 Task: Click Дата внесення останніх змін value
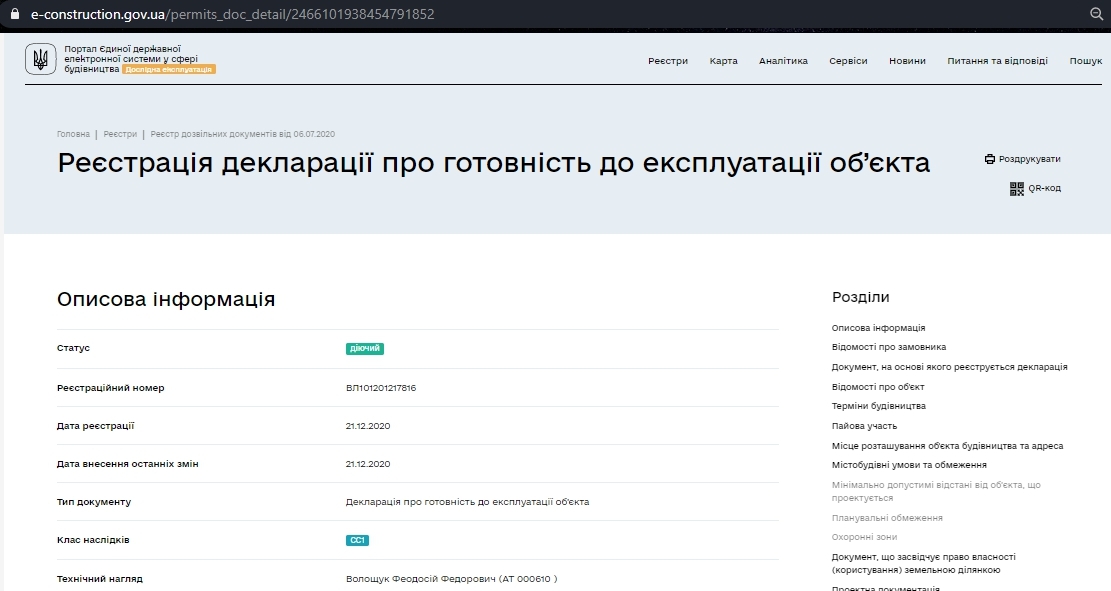pyautogui.click(x=368, y=463)
